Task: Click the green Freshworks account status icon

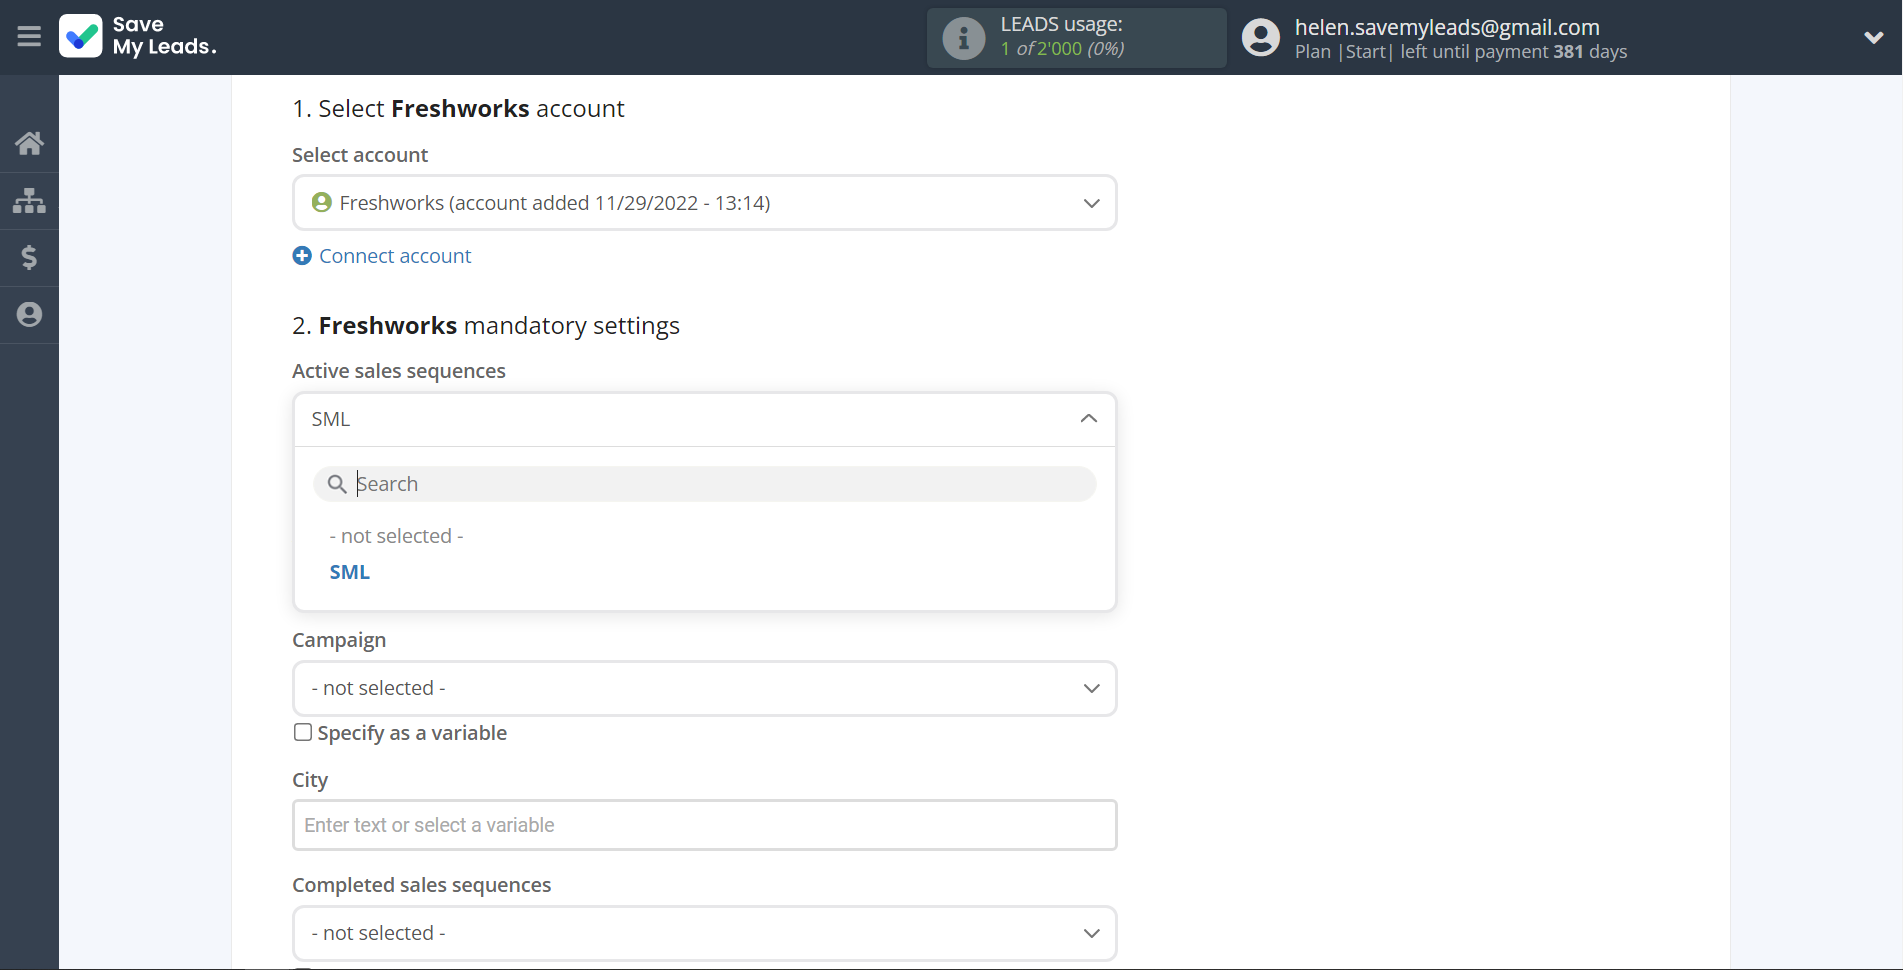Action: 321,202
